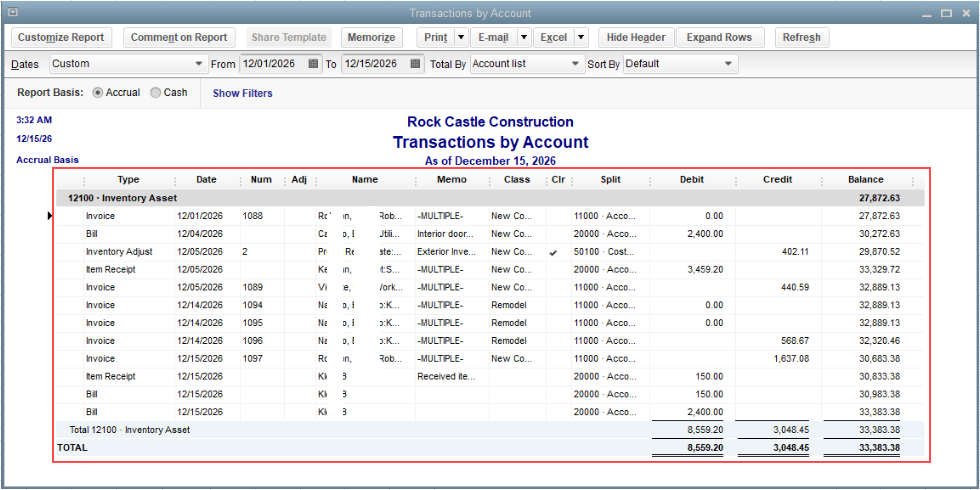The height and width of the screenshot is (490, 980).
Task: Click the window menu icon in title bar
Action: [x=12, y=12]
